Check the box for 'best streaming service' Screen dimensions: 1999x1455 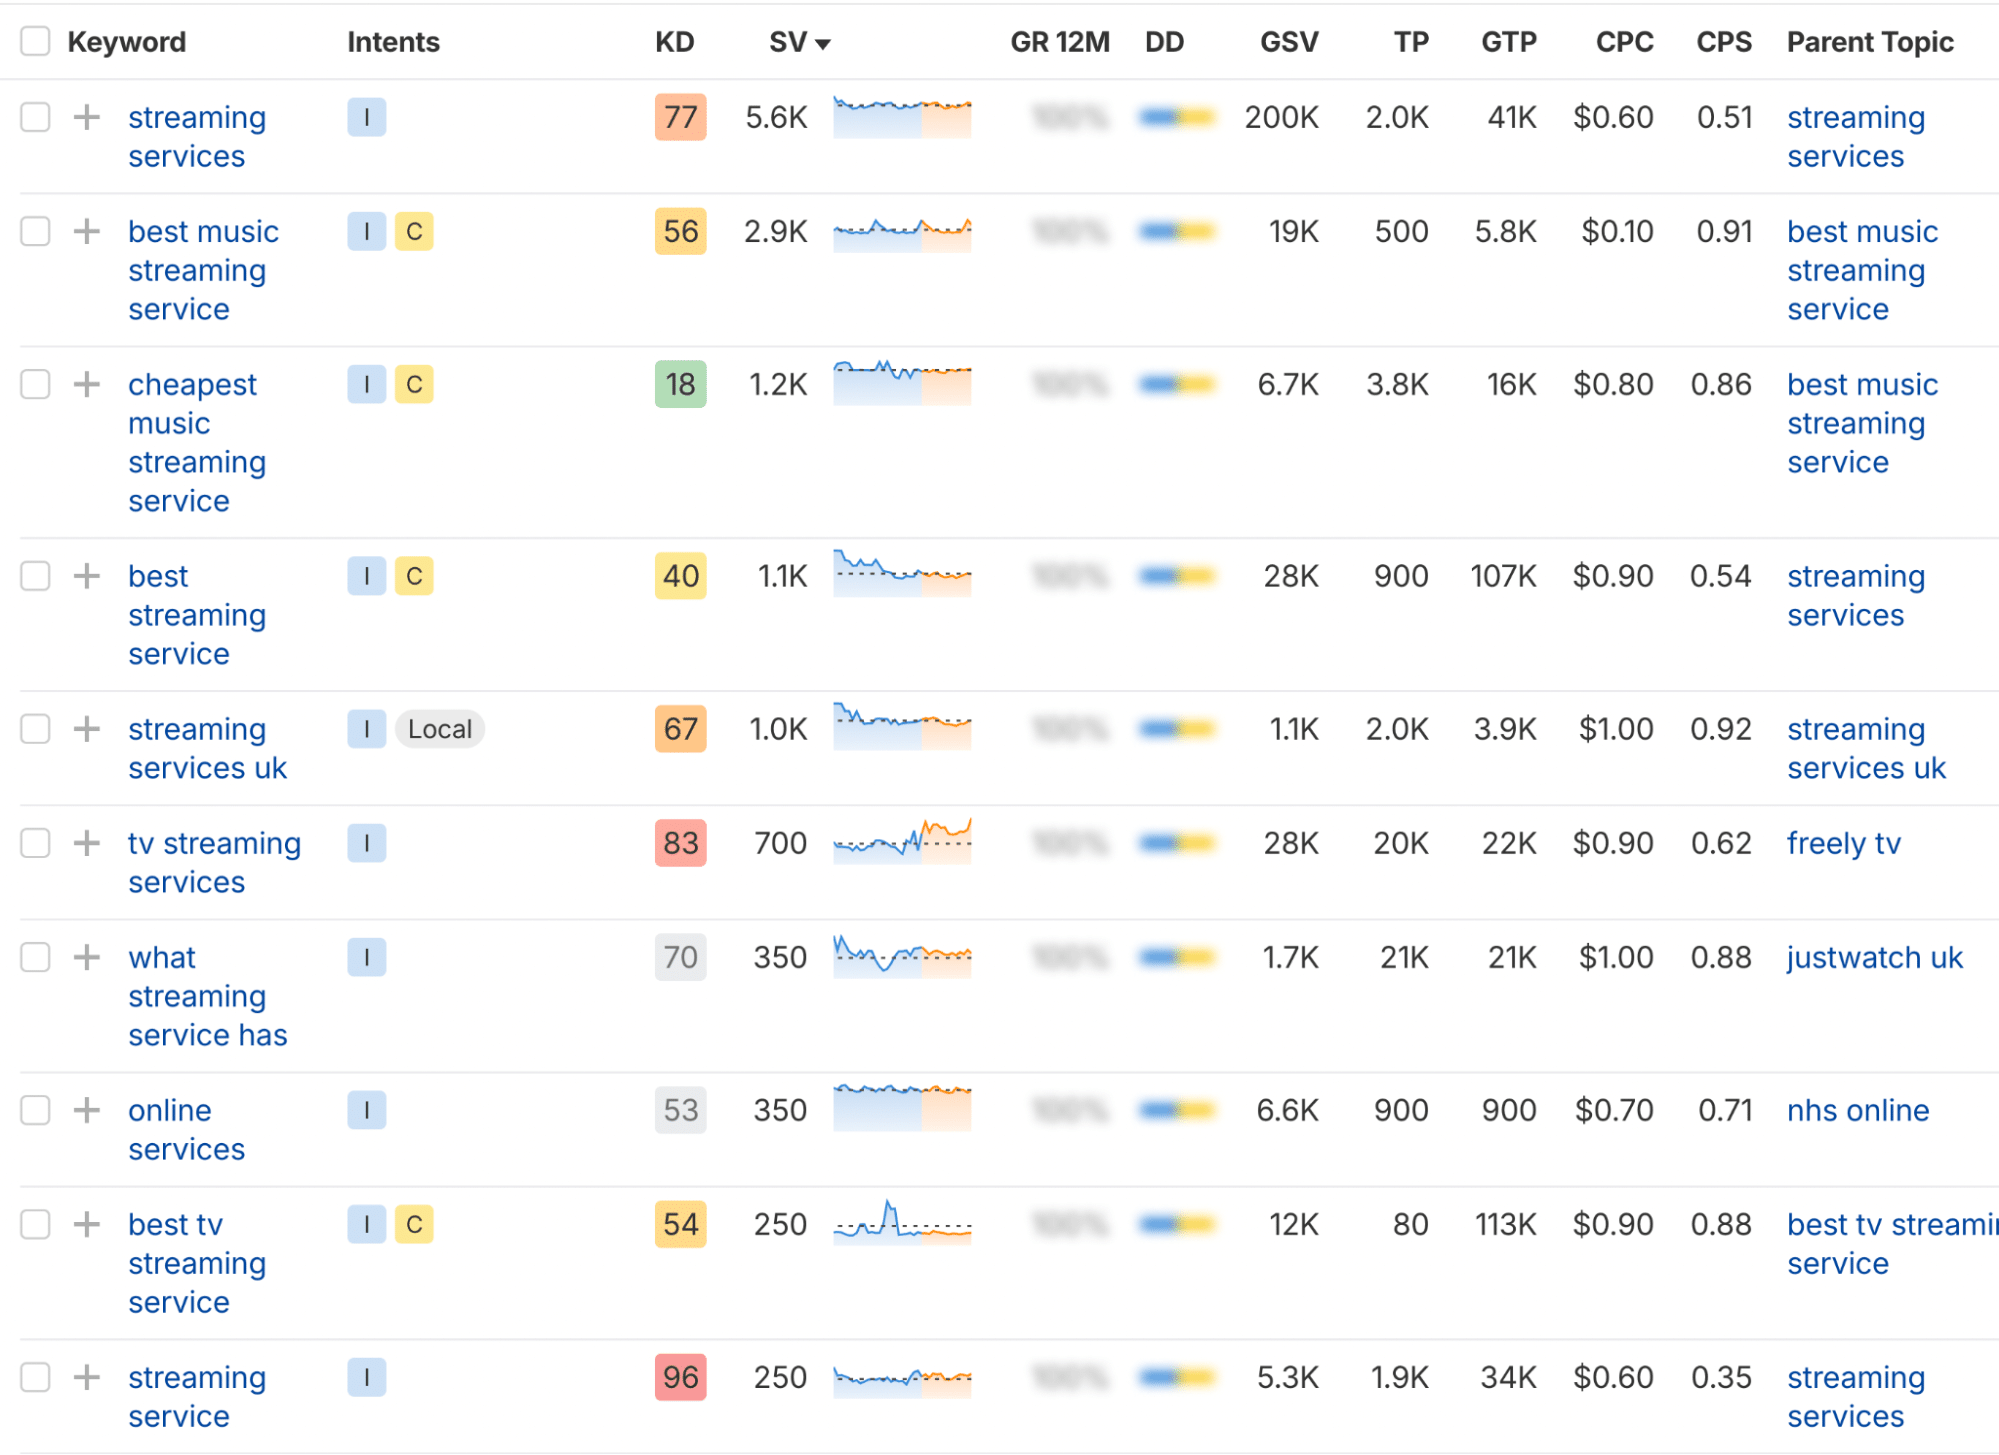(x=35, y=576)
